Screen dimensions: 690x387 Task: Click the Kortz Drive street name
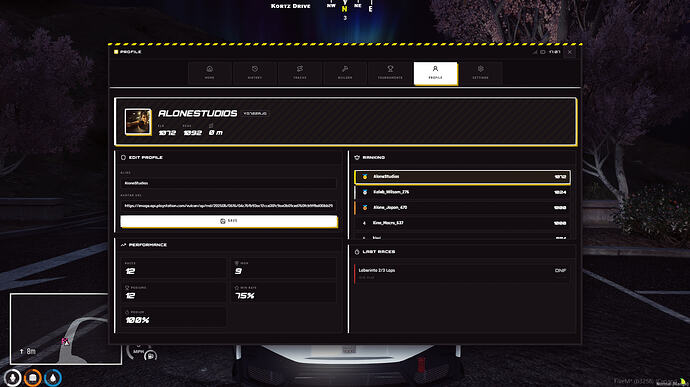coord(290,6)
